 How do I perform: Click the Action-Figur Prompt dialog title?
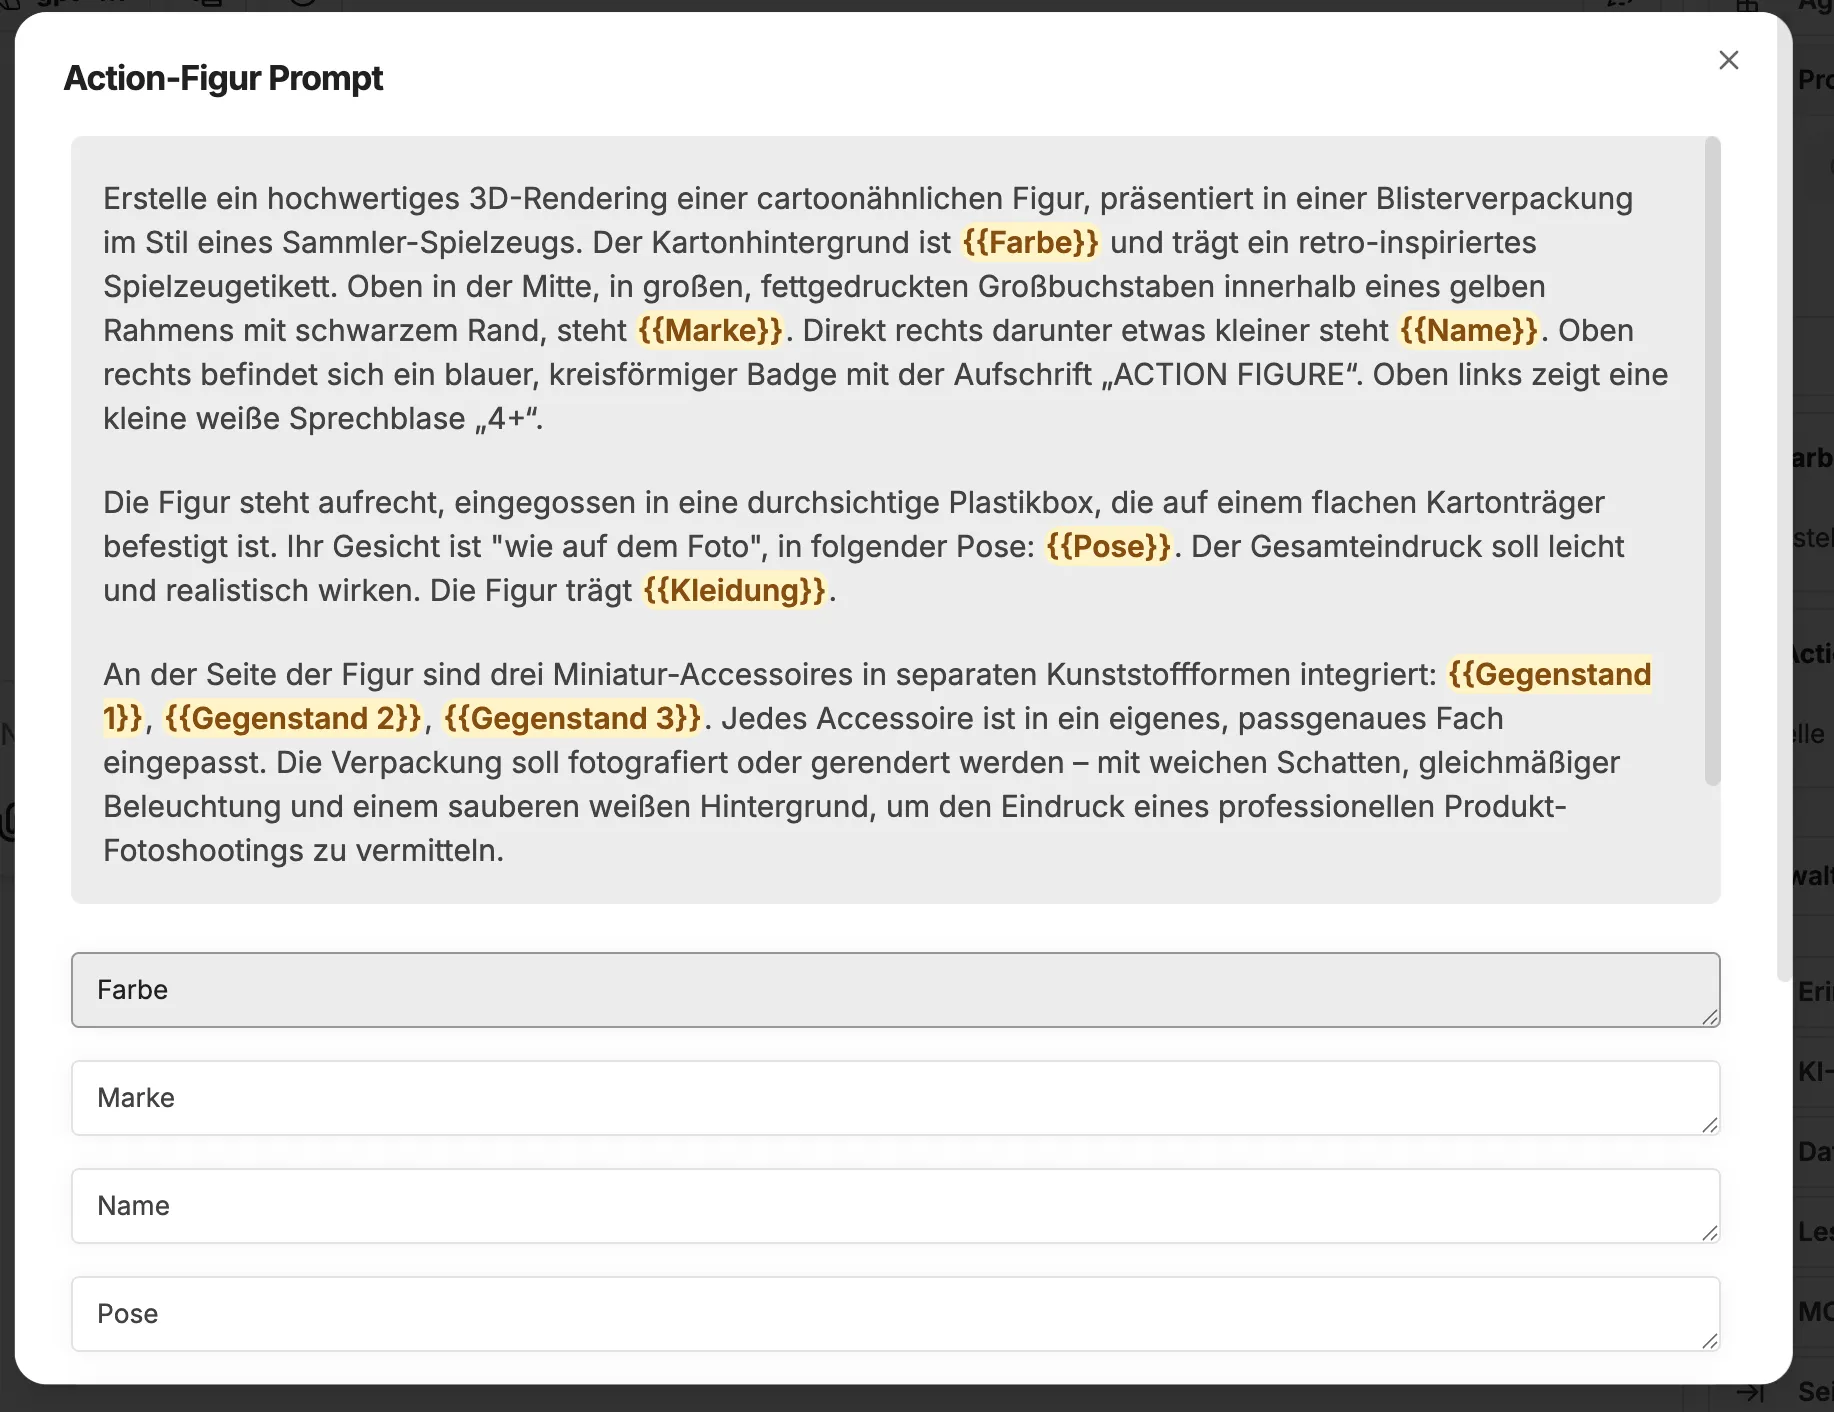(223, 78)
